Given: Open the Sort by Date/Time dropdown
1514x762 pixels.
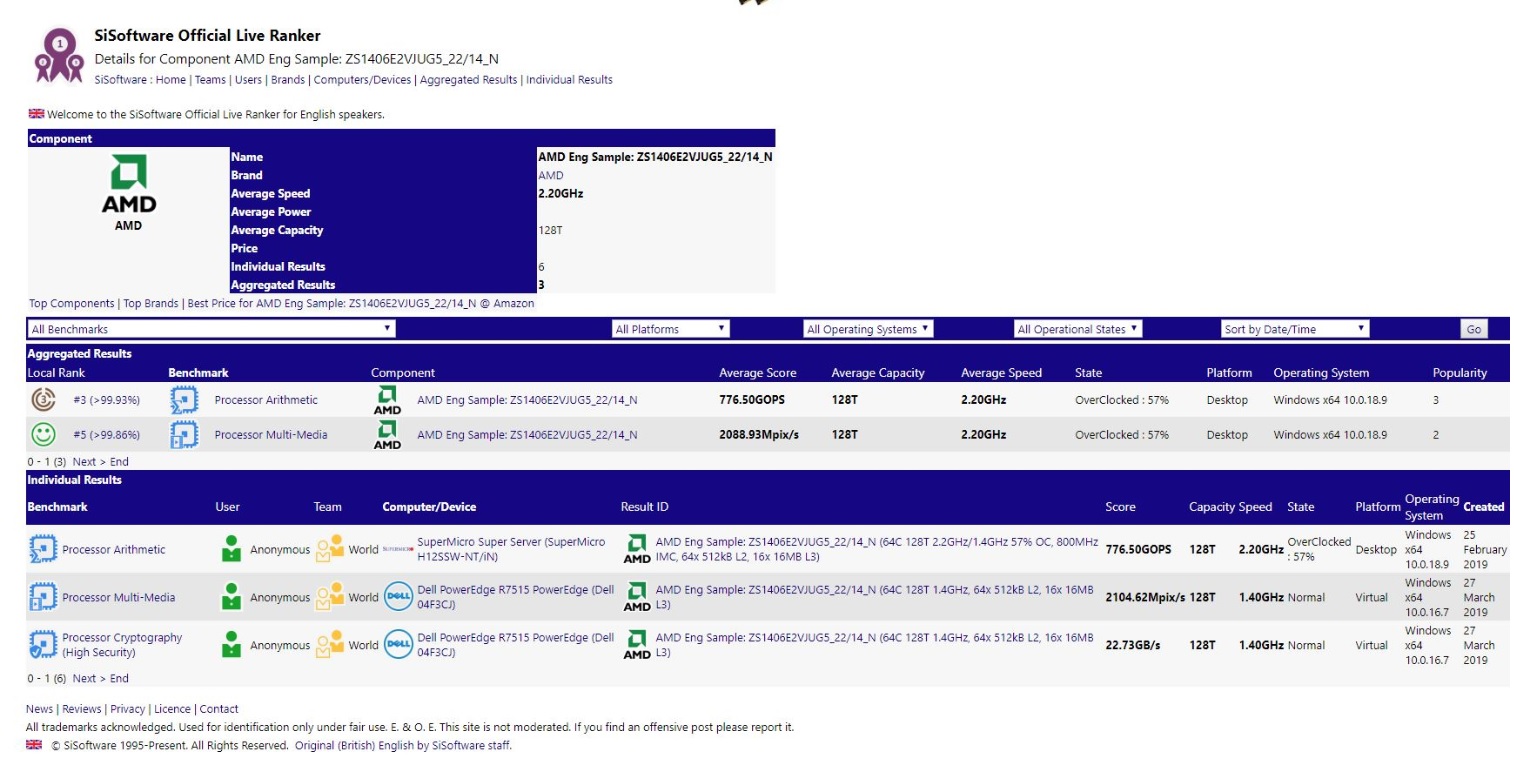Looking at the screenshot, I should 1294,329.
